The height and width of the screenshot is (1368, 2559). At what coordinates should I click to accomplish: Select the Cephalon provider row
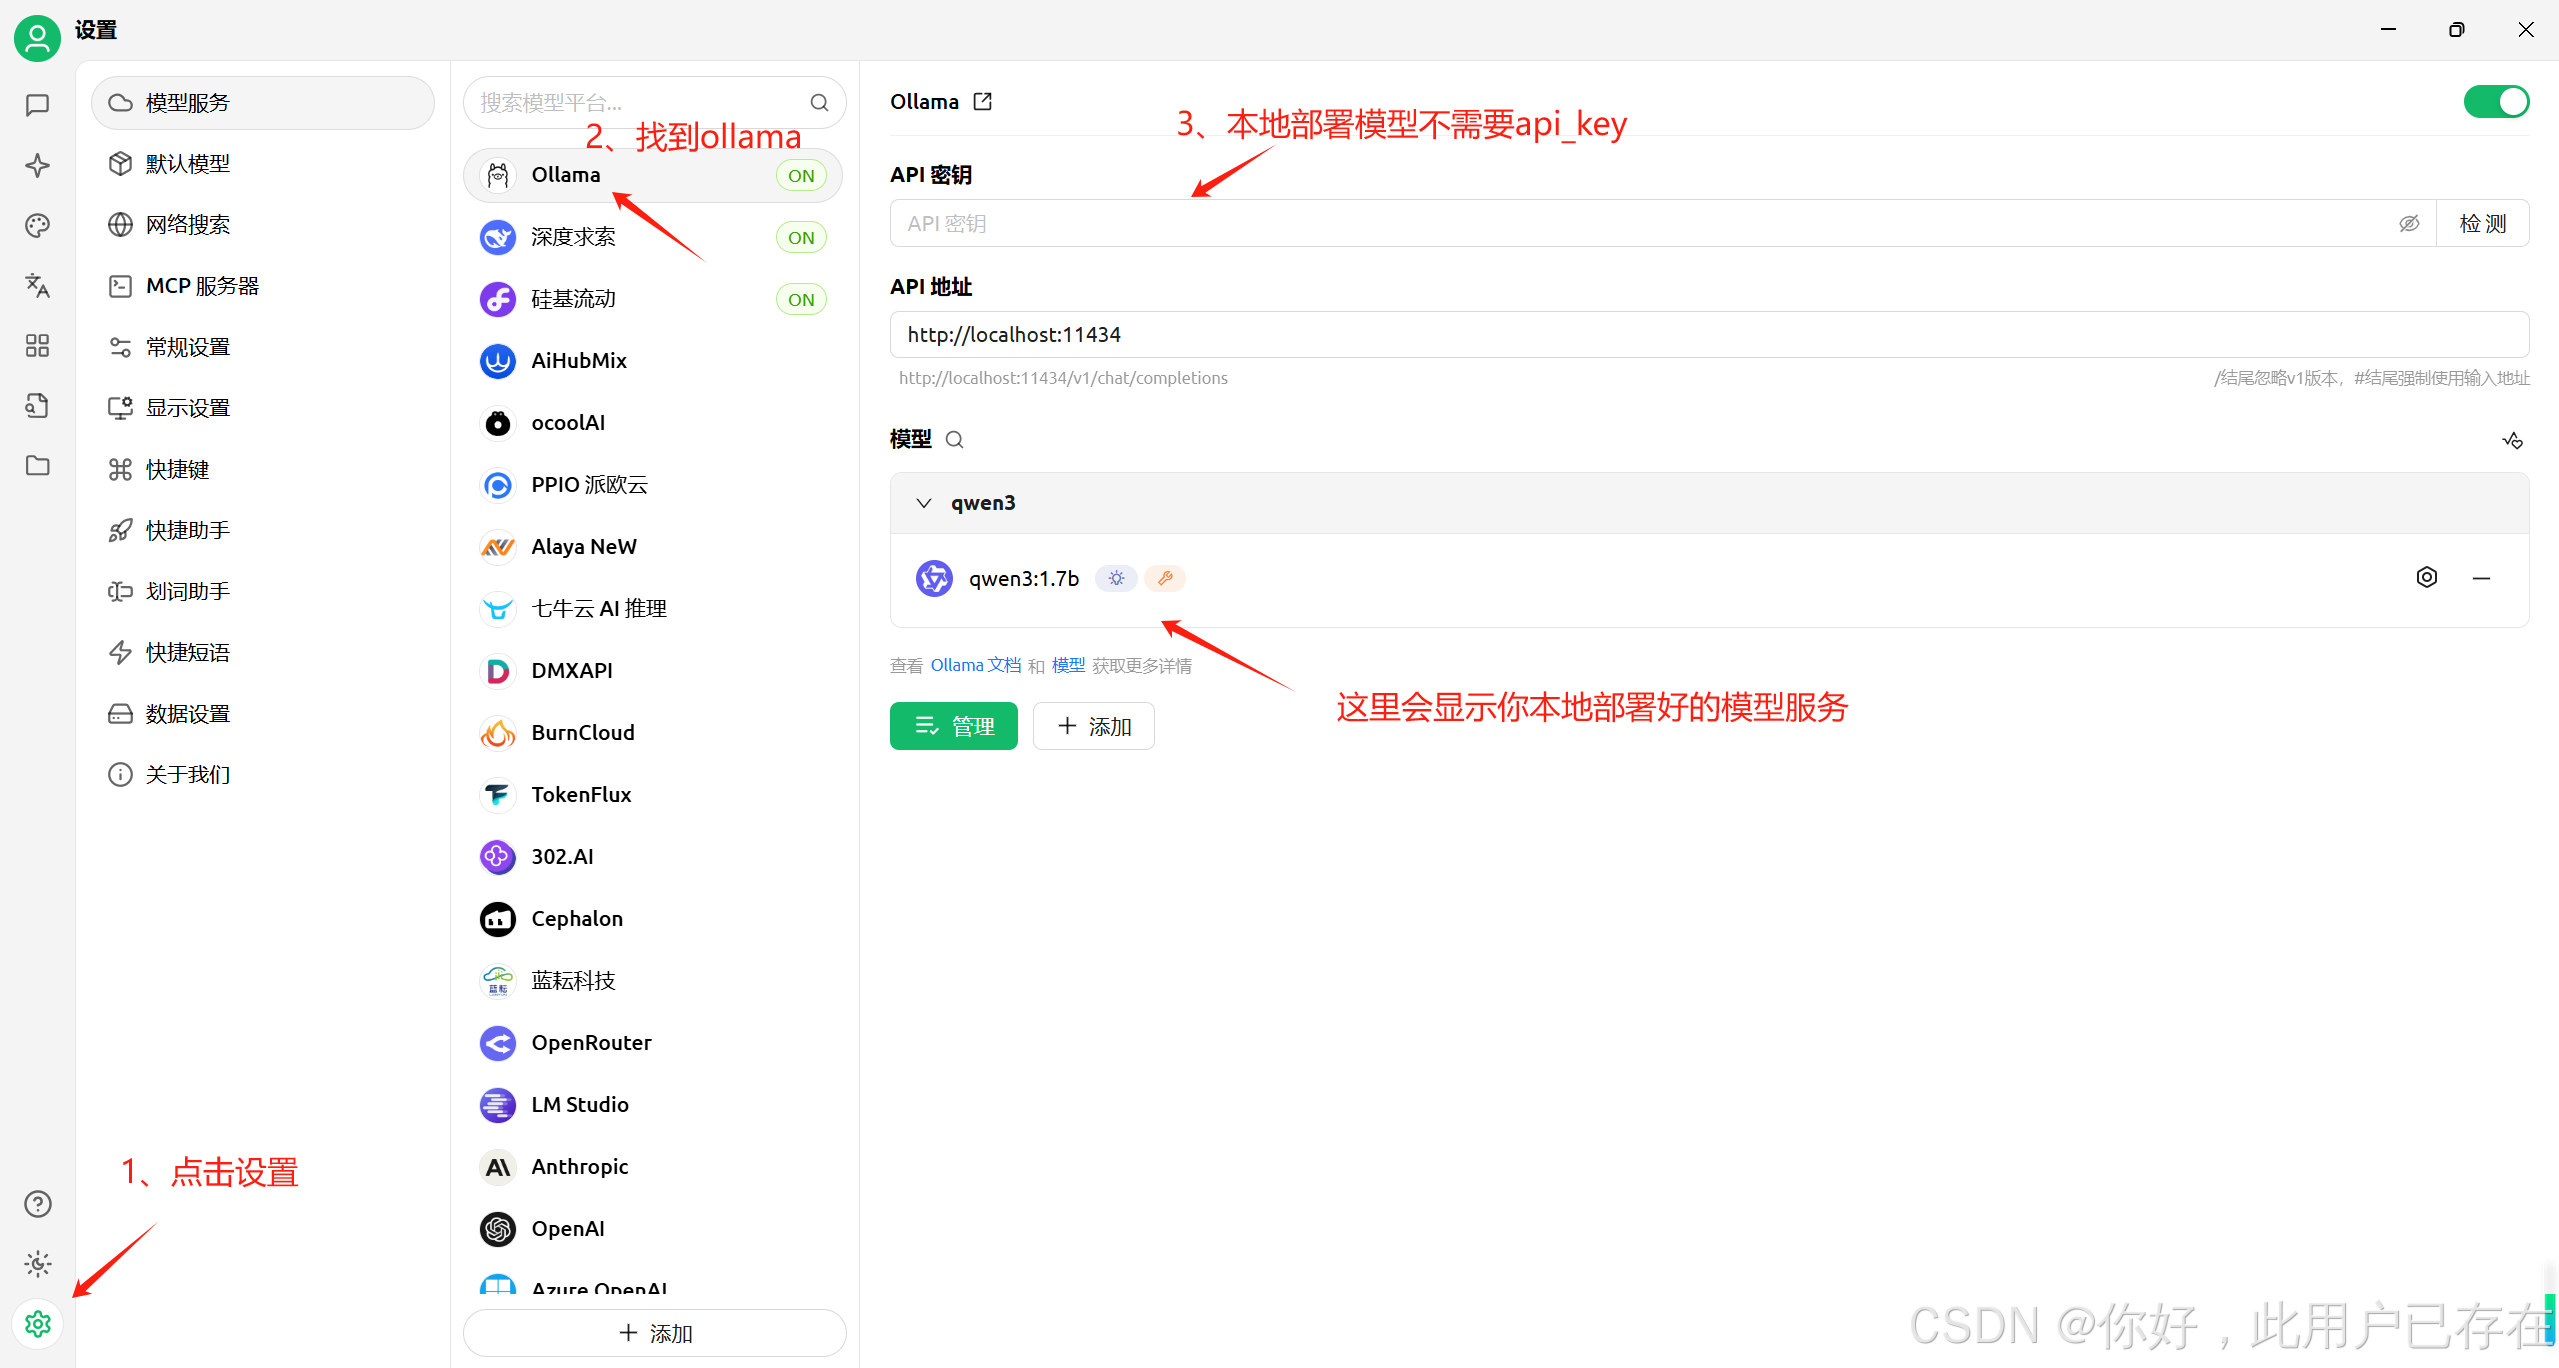click(653, 919)
